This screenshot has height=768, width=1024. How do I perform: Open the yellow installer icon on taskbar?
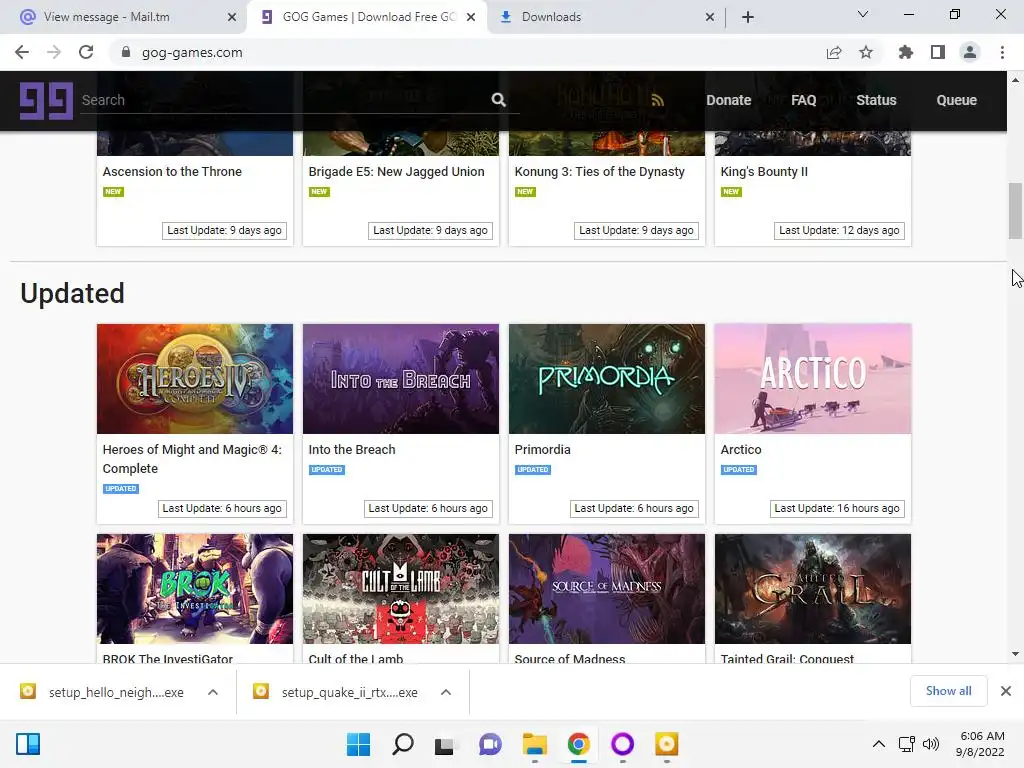click(x=667, y=744)
